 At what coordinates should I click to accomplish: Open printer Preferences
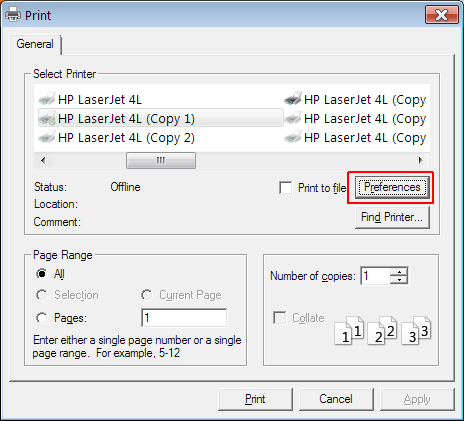[392, 187]
